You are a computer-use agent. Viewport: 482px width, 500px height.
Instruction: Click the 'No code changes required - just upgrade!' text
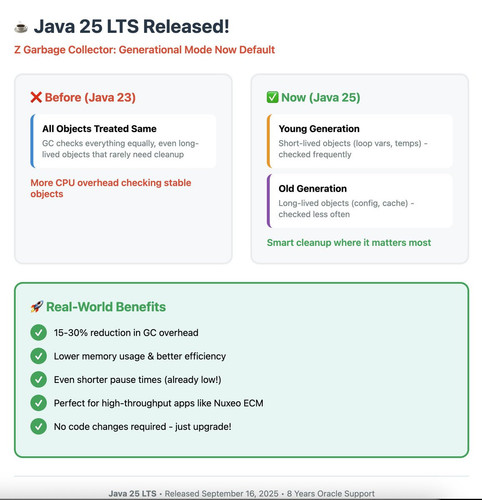click(142, 427)
